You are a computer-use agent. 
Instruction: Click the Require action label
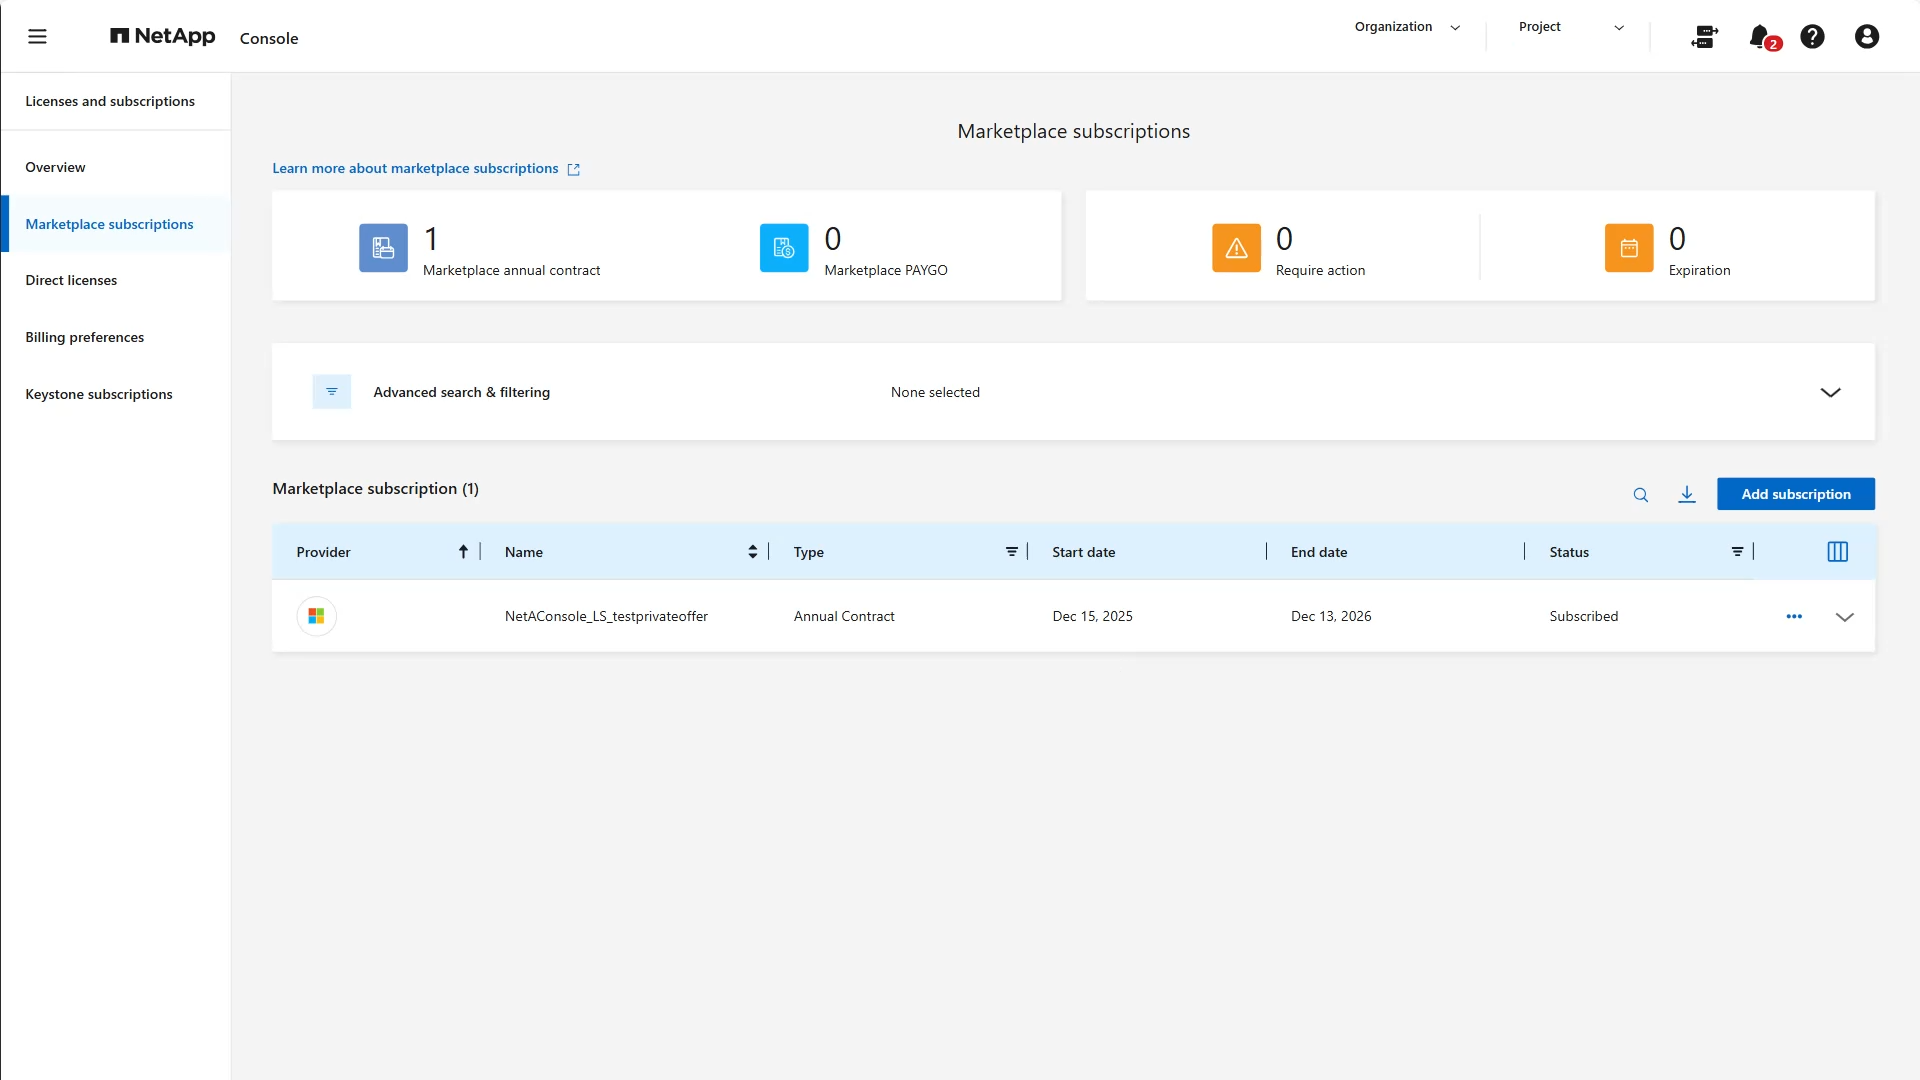pos(1320,271)
